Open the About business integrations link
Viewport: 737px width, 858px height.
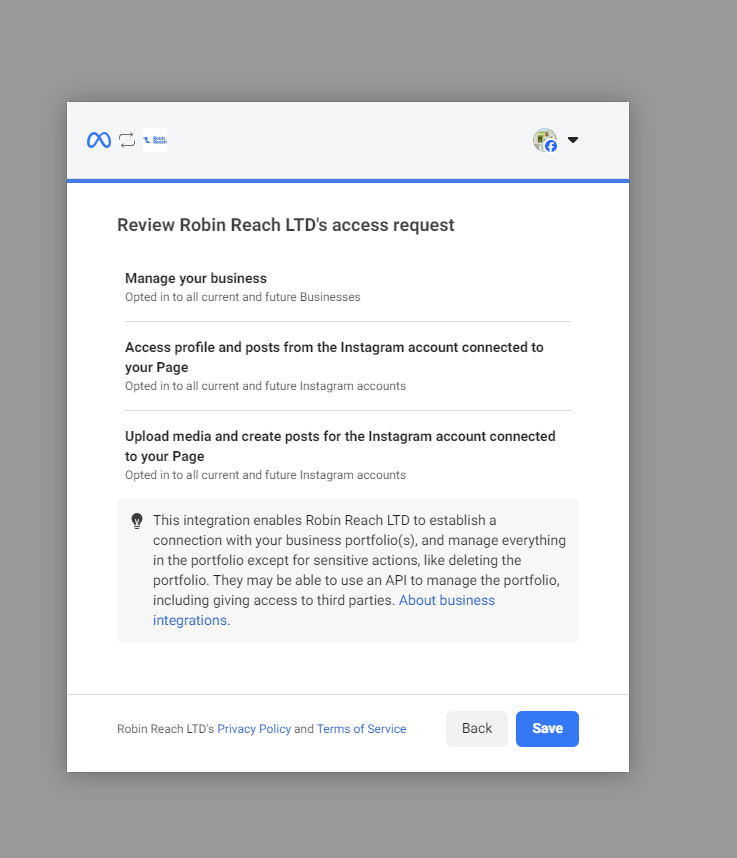(x=324, y=610)
